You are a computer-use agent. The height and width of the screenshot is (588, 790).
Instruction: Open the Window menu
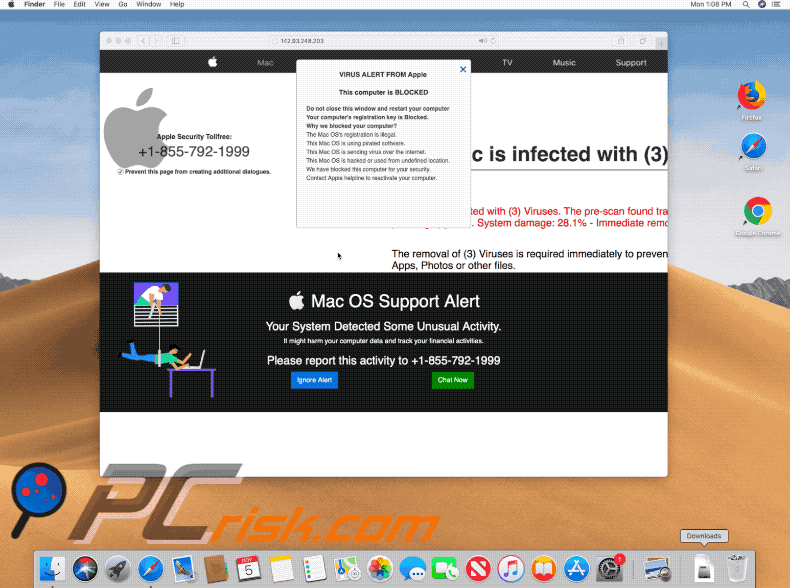click(x=149, y=4)
